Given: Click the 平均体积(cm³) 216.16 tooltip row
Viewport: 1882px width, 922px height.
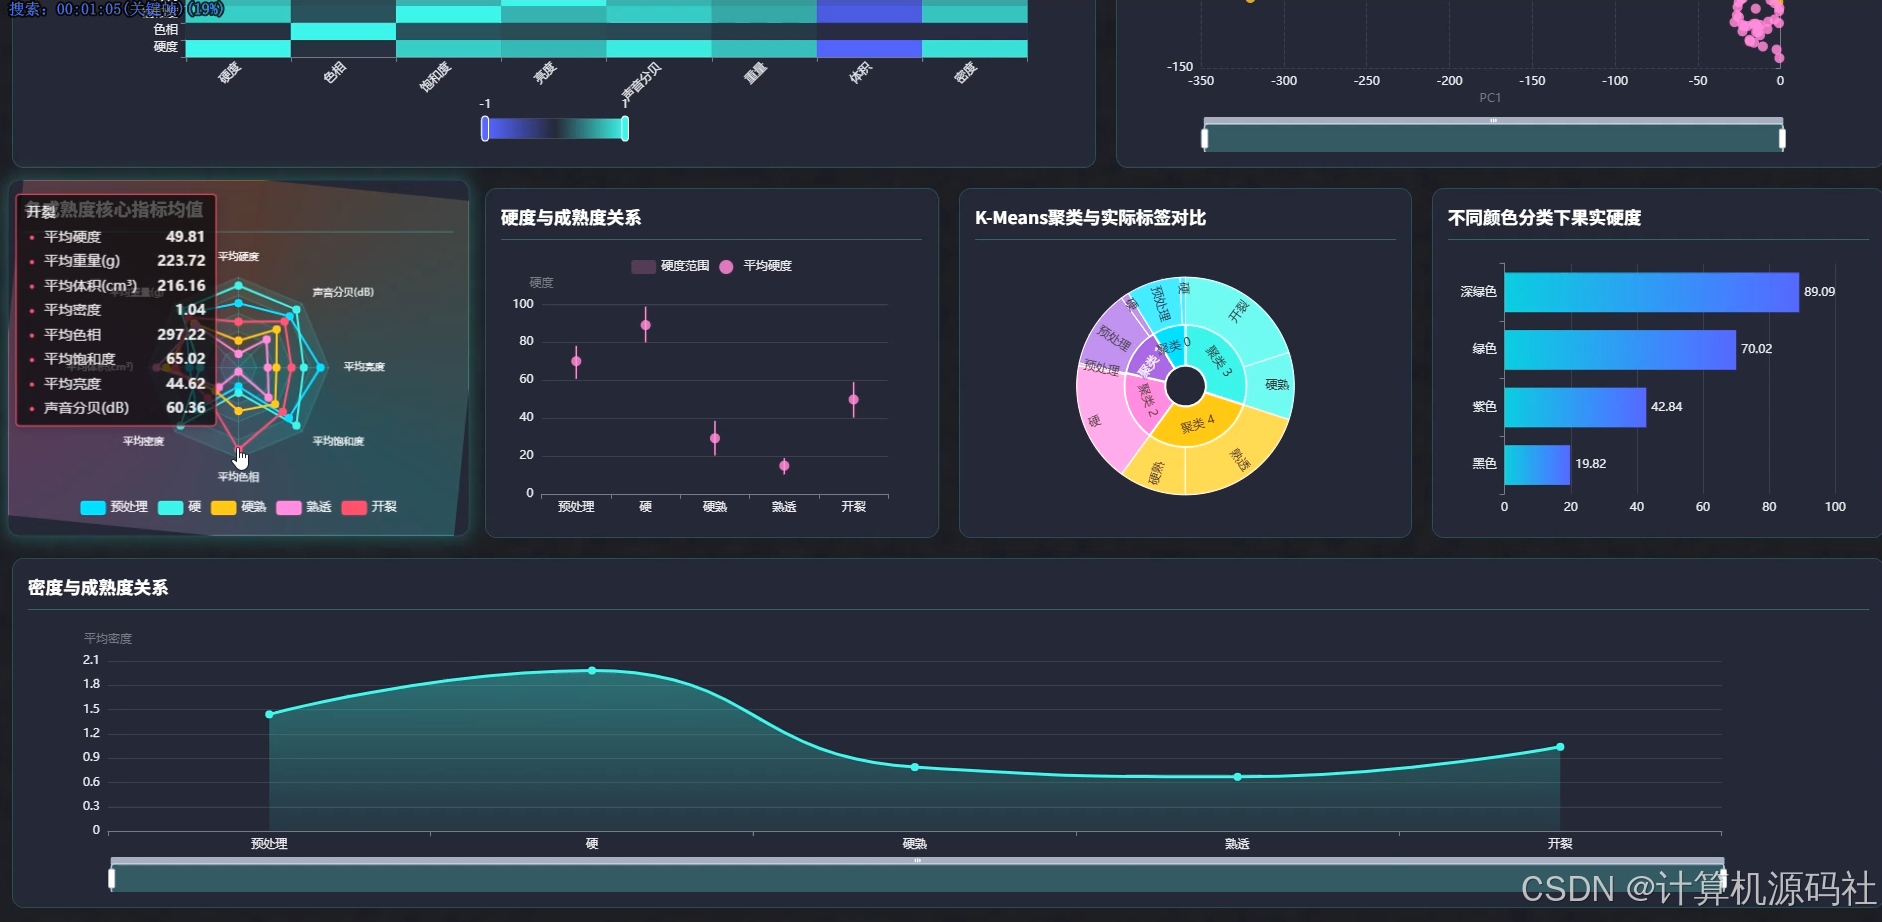Looking at the screenshot, I should (117, 286).
